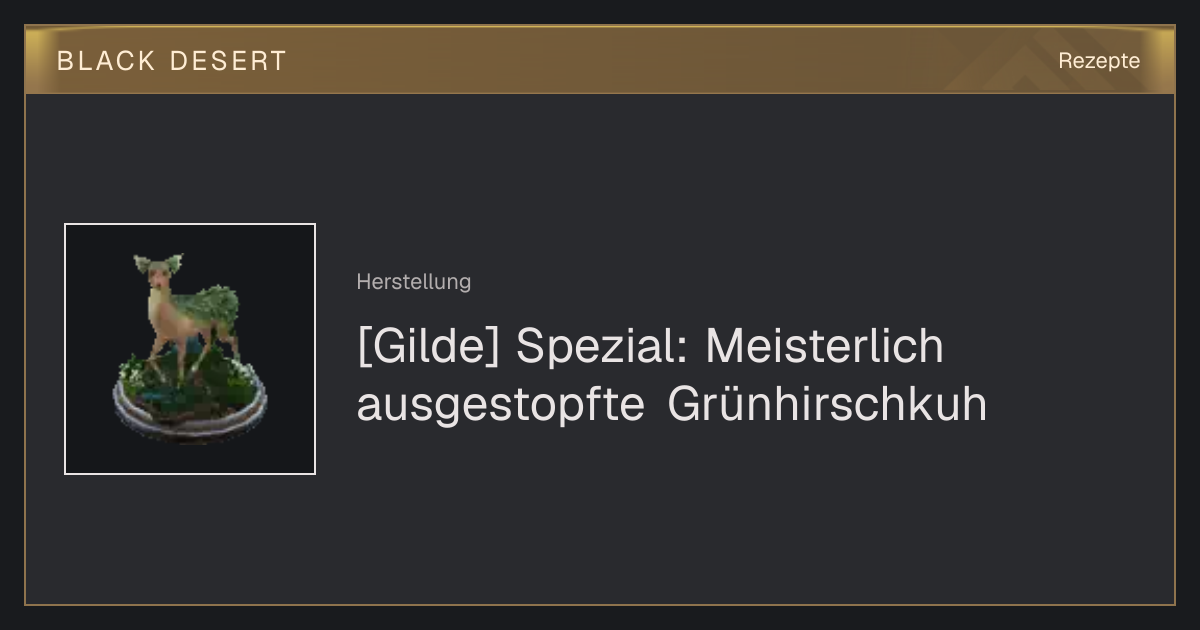The width and height of the screenshot is (1200, 630).
Task: Click the round stone base of the trophy
Action: 190,410
